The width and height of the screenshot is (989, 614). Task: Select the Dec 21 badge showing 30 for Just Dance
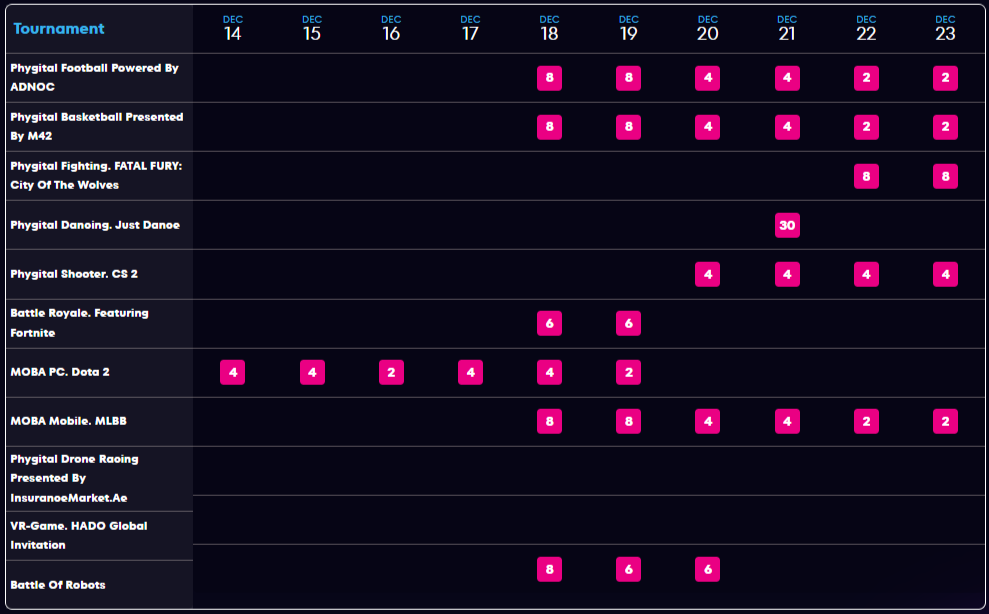point(787,225)
